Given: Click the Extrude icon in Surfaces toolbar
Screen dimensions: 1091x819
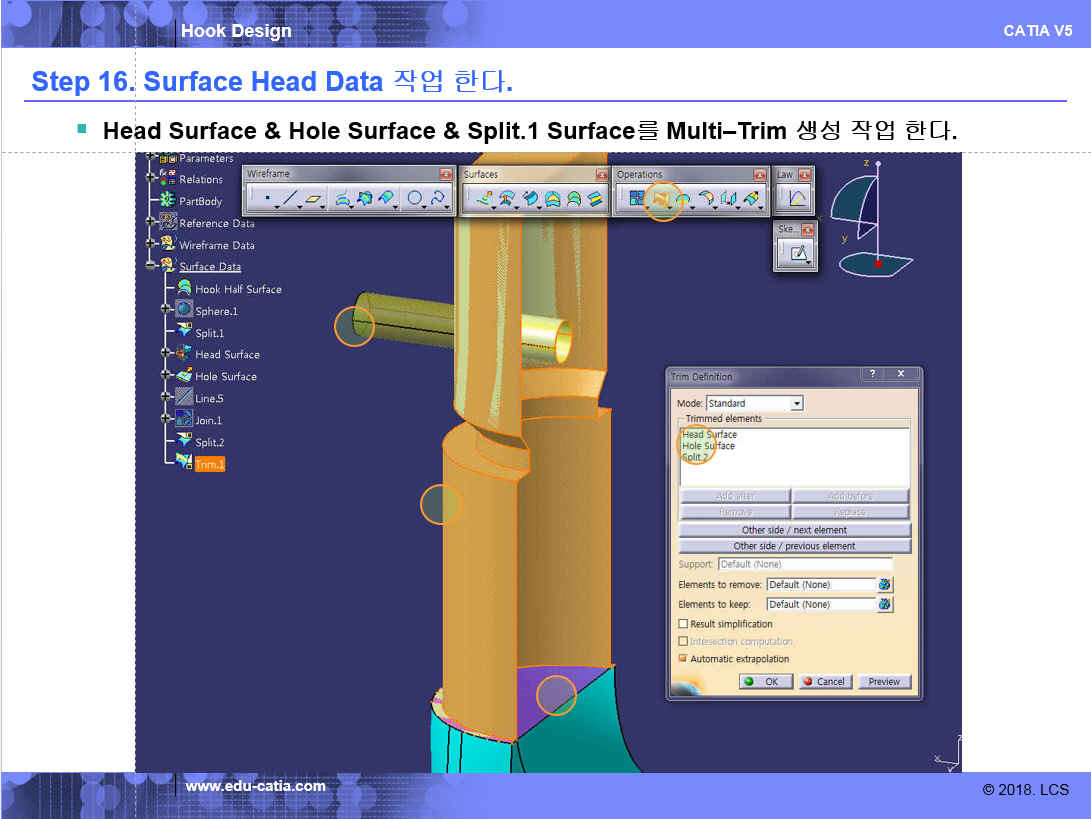Looking at the screenshot, I should 482,199.
